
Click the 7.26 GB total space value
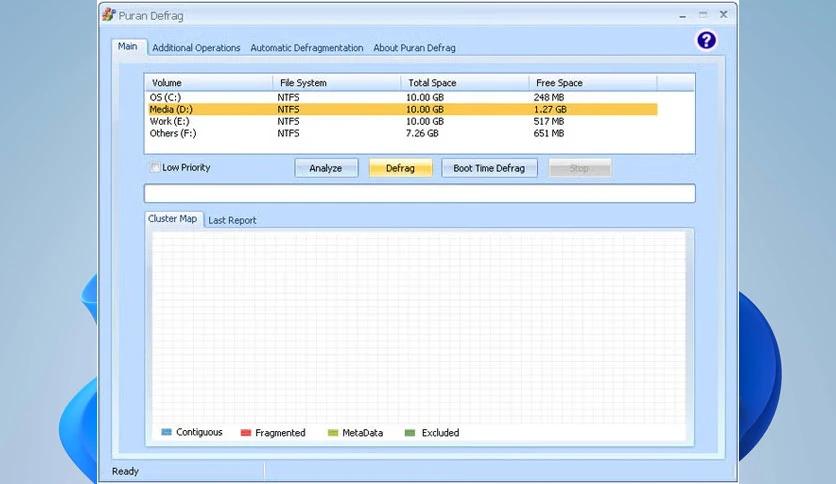422,133
